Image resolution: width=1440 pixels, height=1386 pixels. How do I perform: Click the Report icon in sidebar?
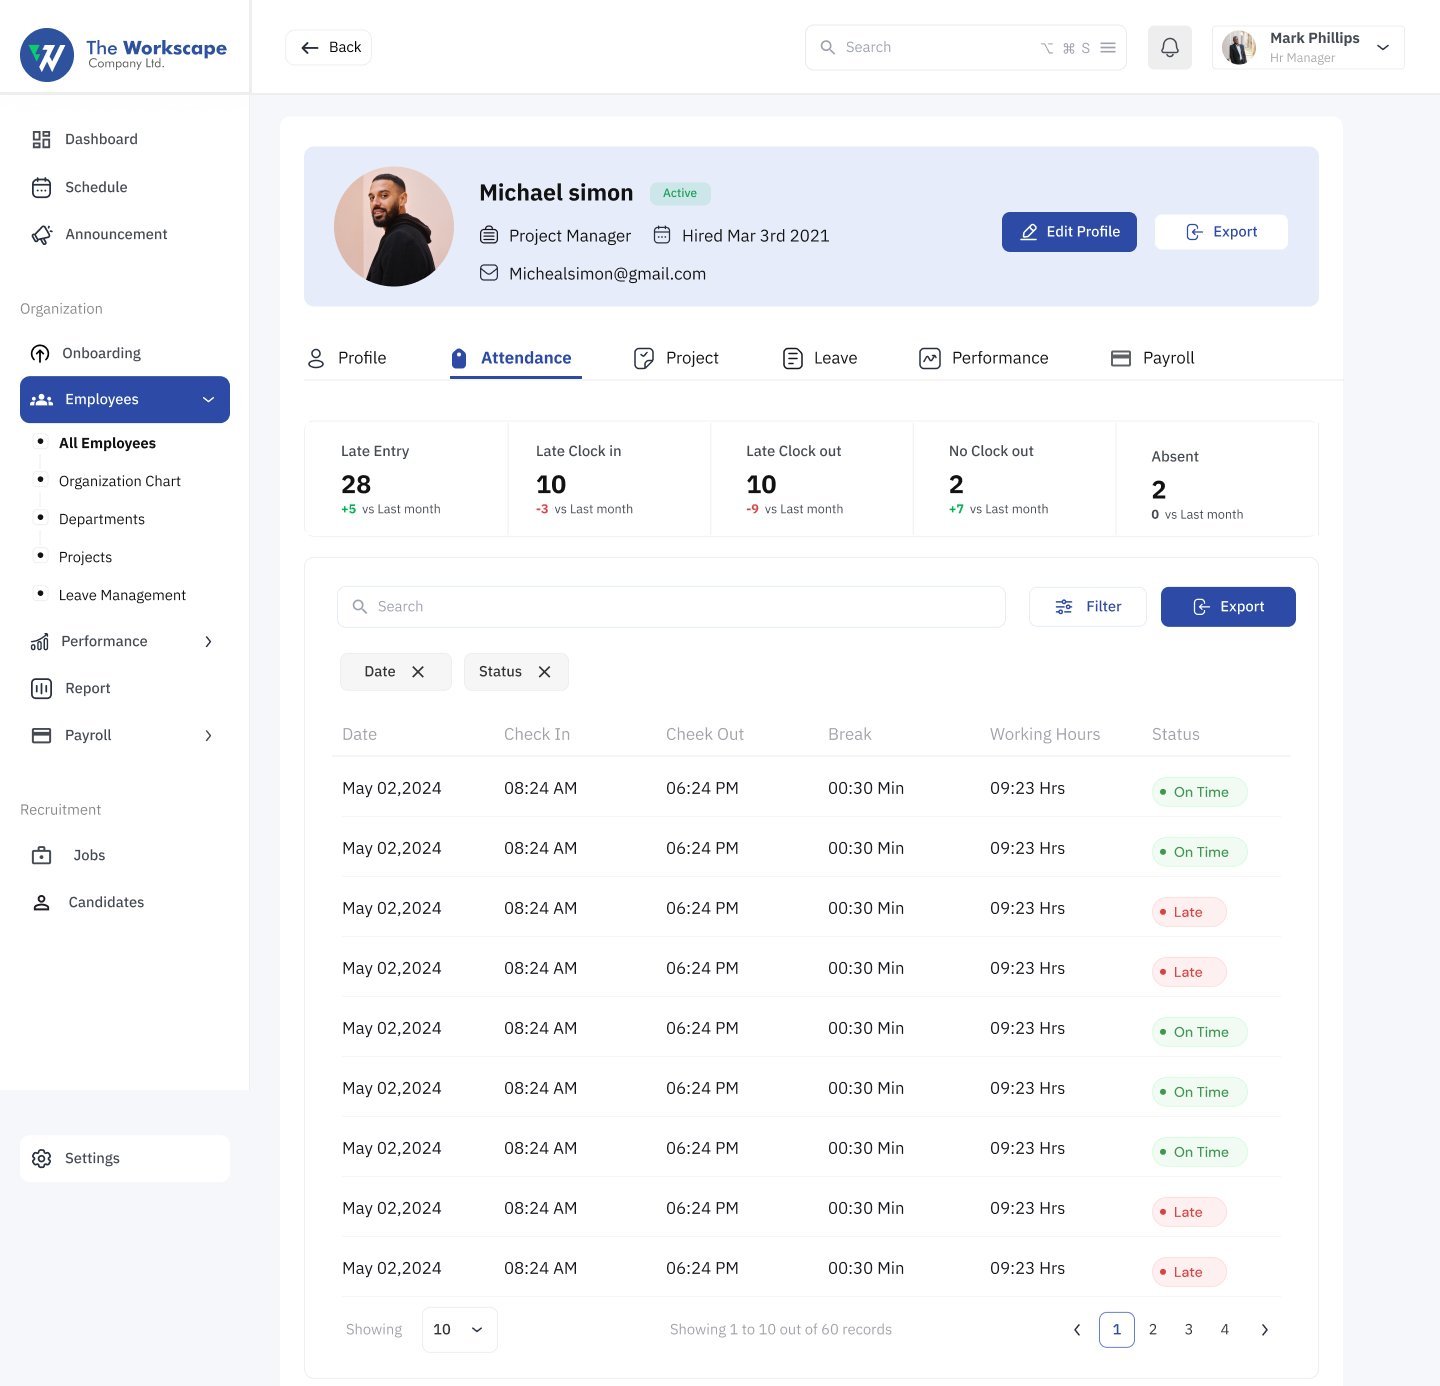pos(41,688)
